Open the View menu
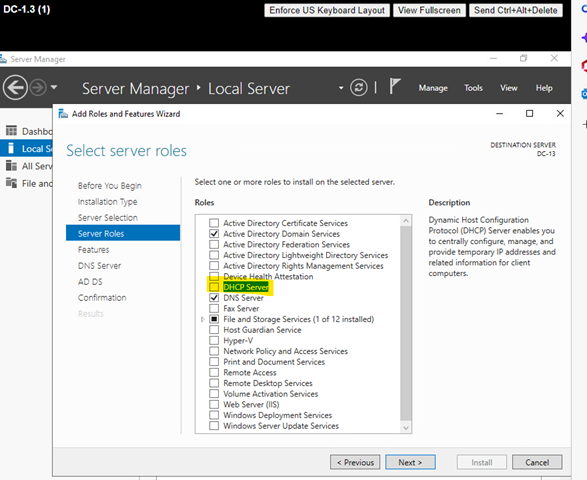 pyautogui.click(x=509, y=88)
